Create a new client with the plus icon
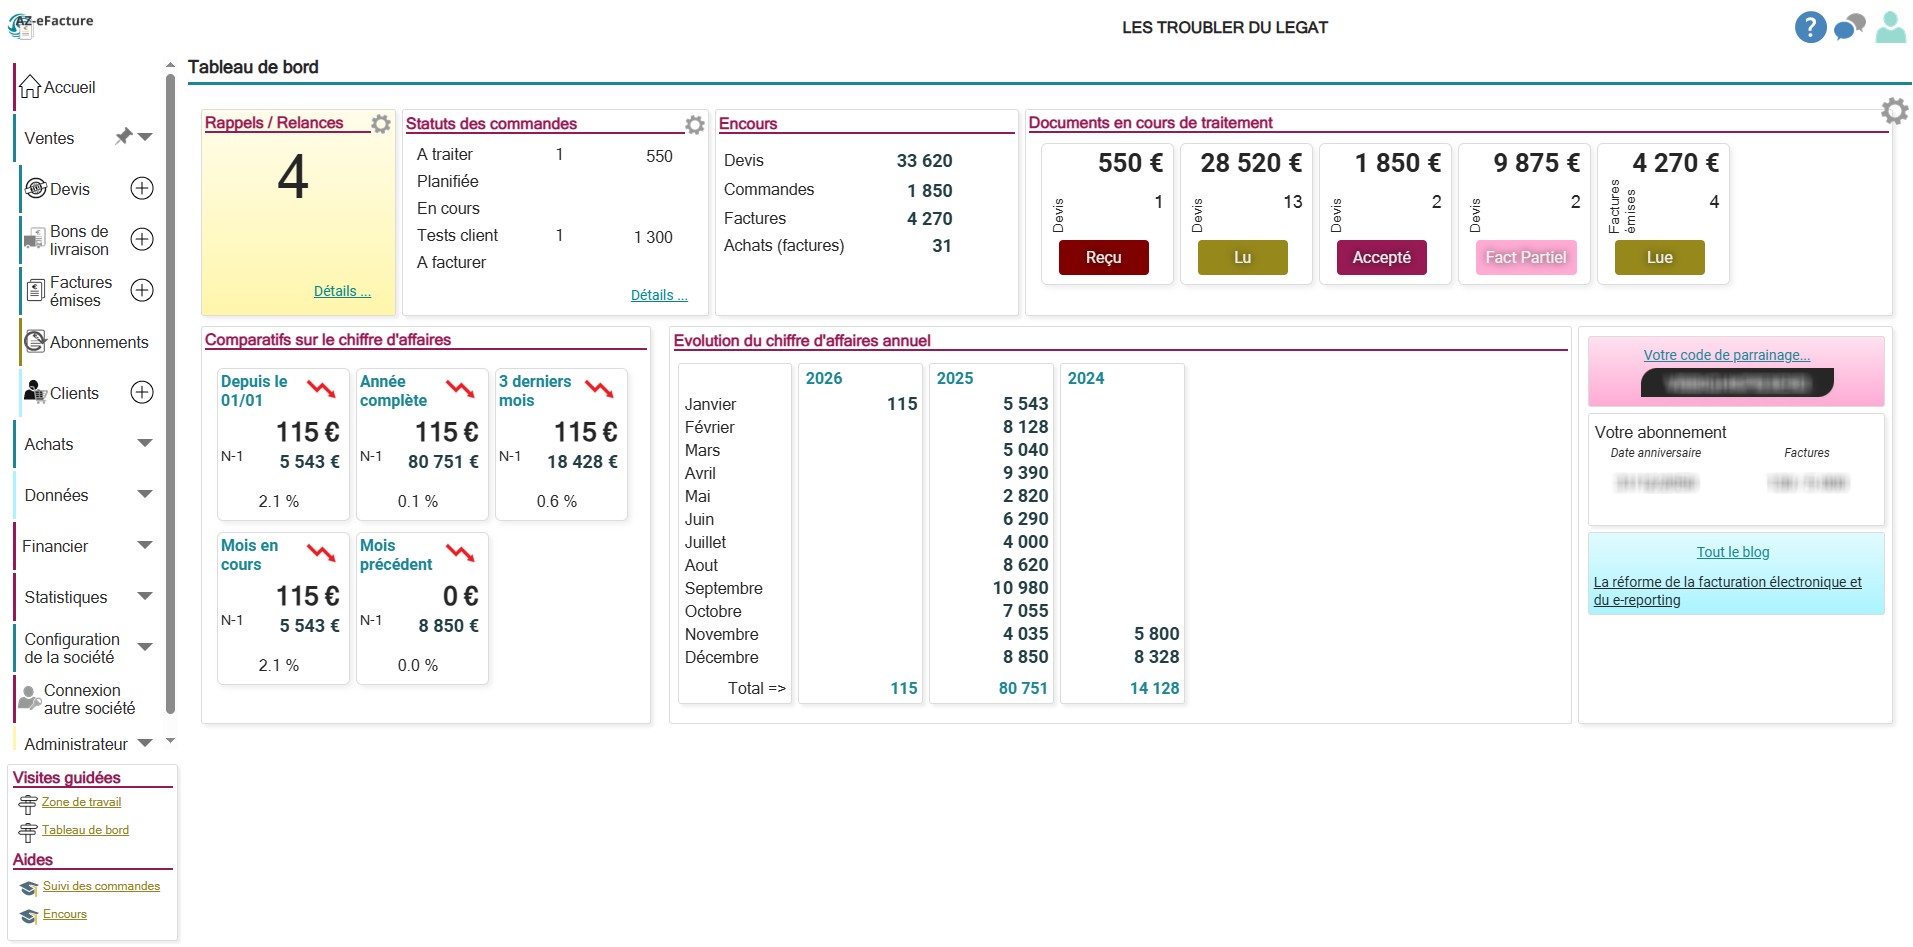 (x=142, y=392)
